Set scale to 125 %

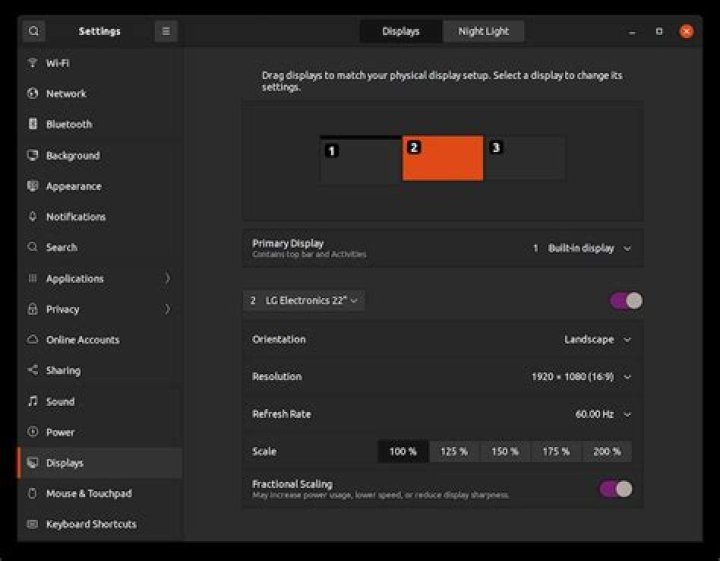pyautogui.click(x=454, y=451)
